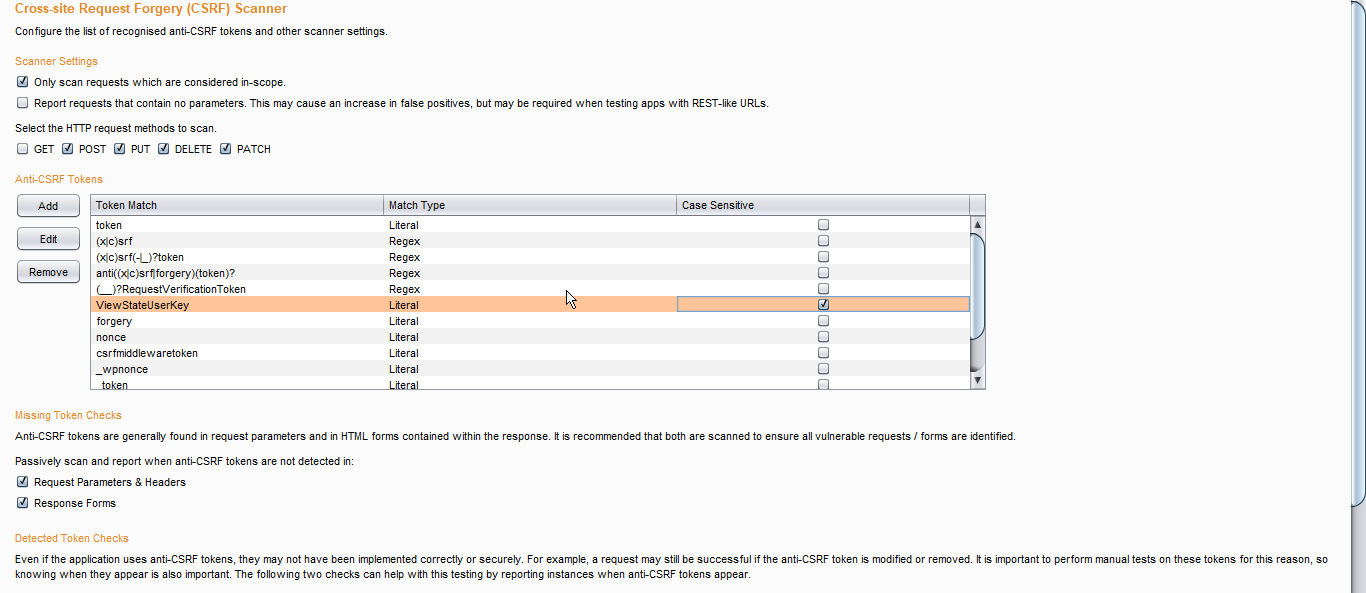Select the 'forgery' token row

530,321
